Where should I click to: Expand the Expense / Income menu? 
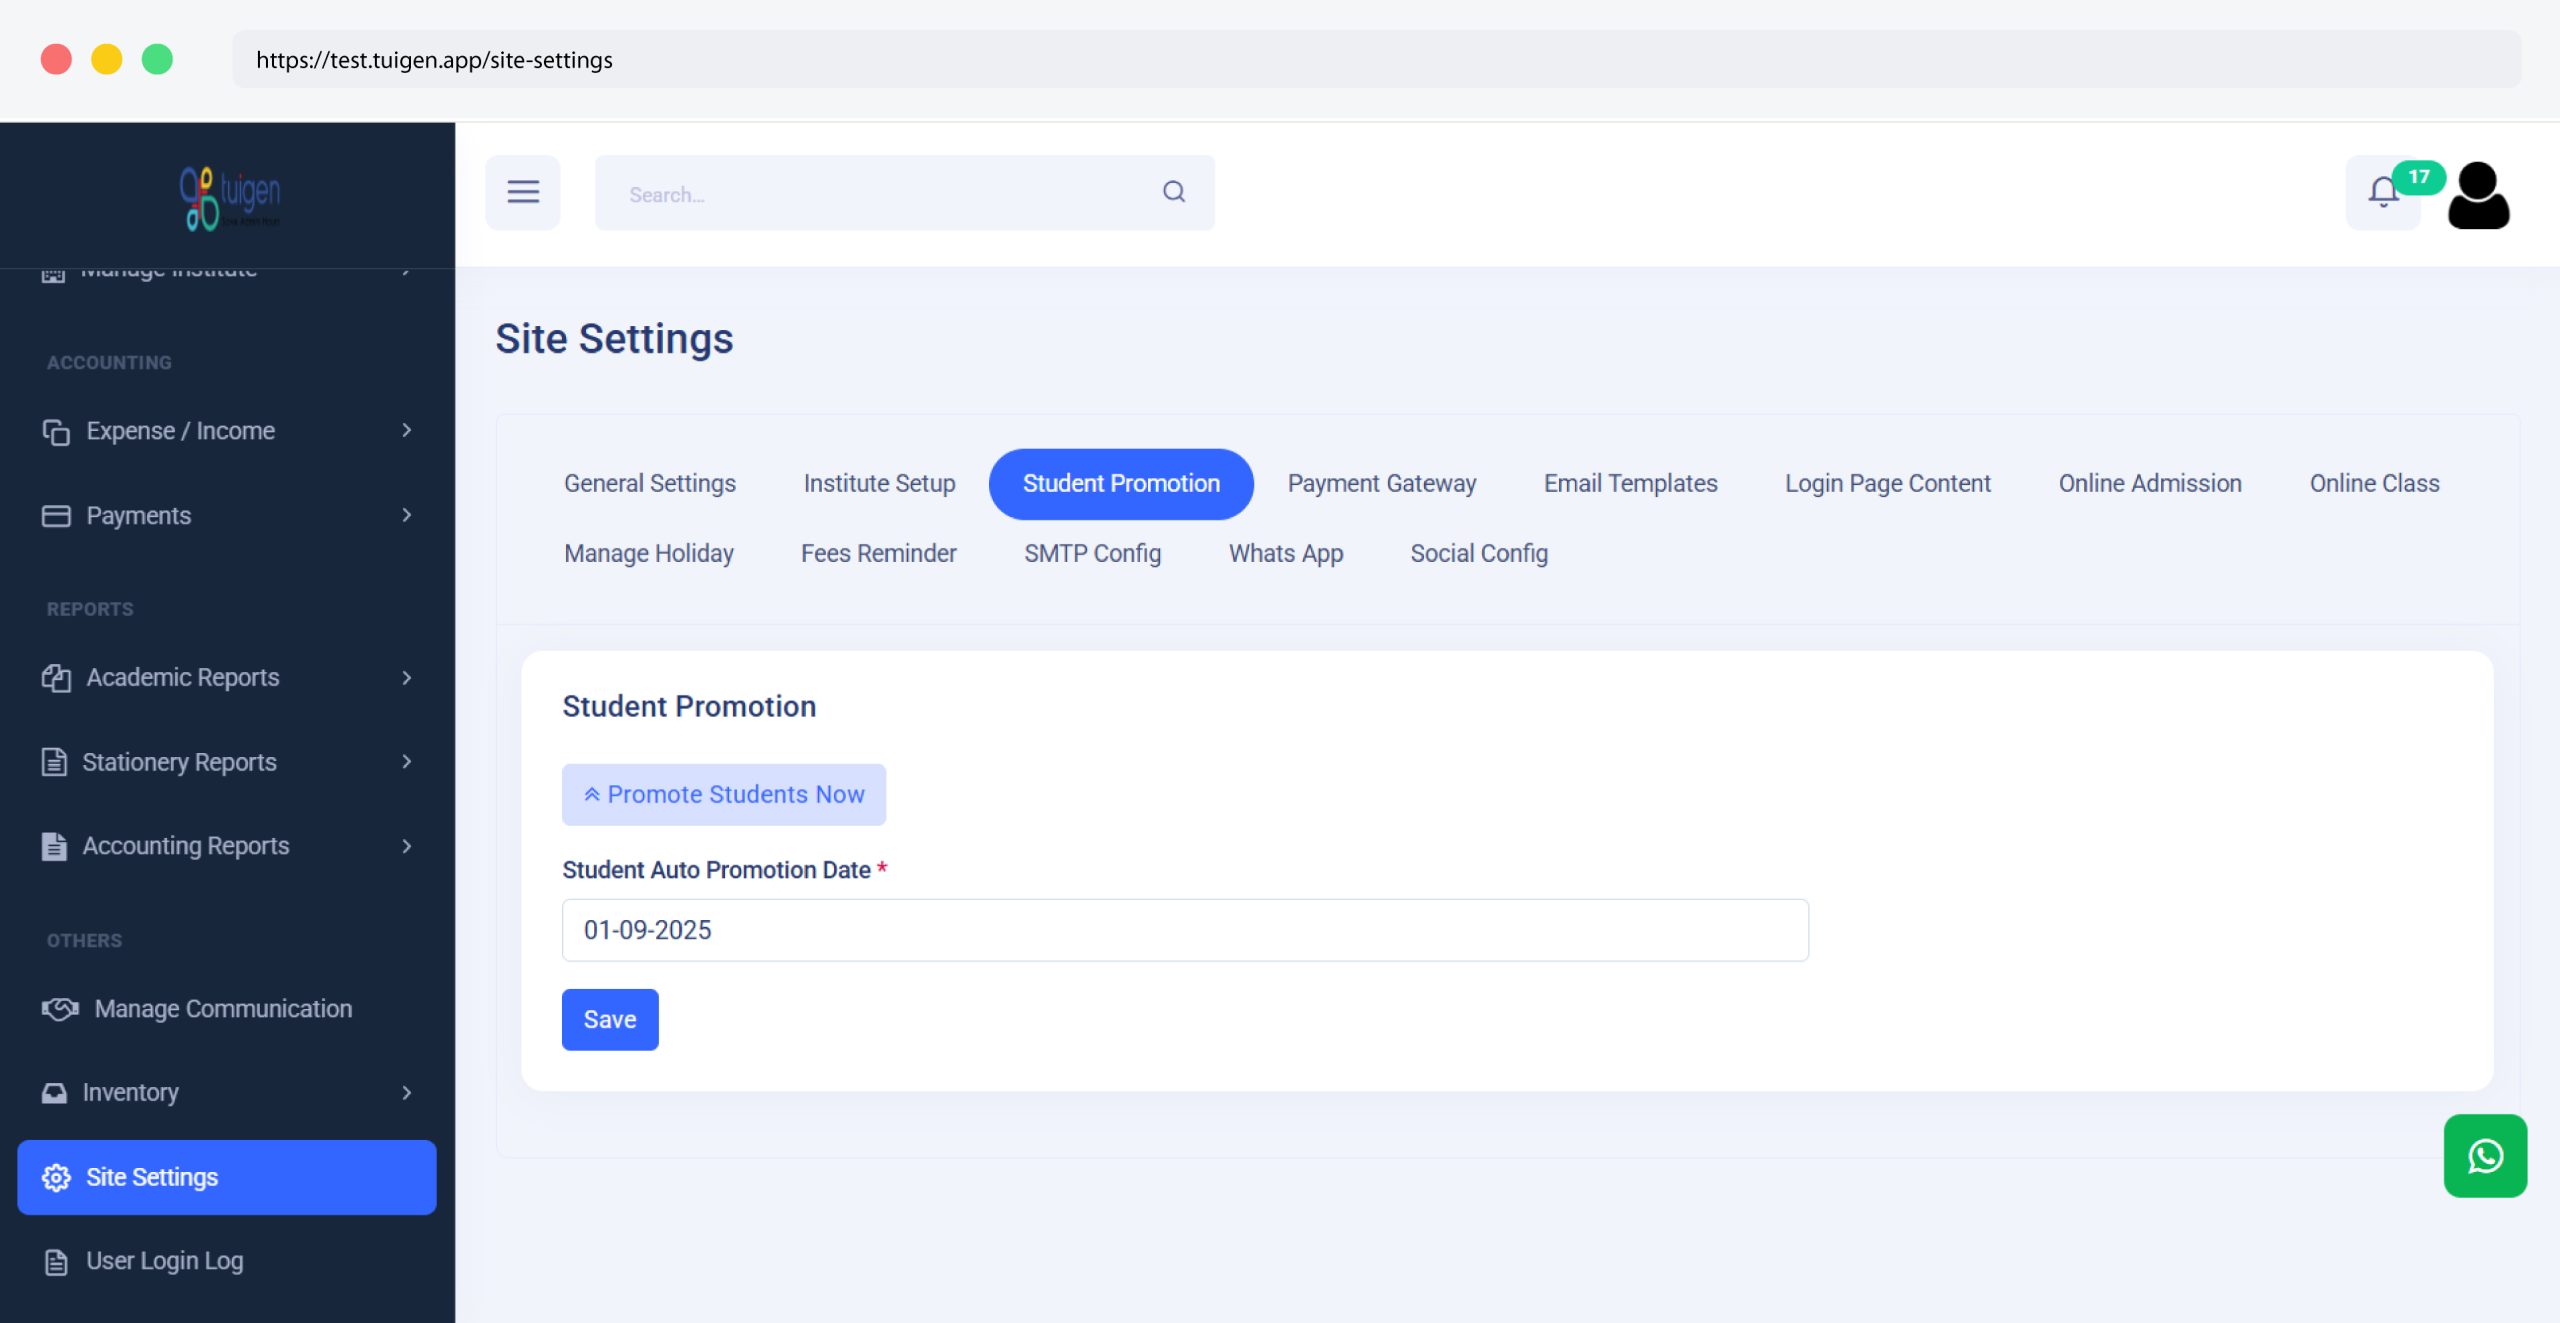(226, 431)
